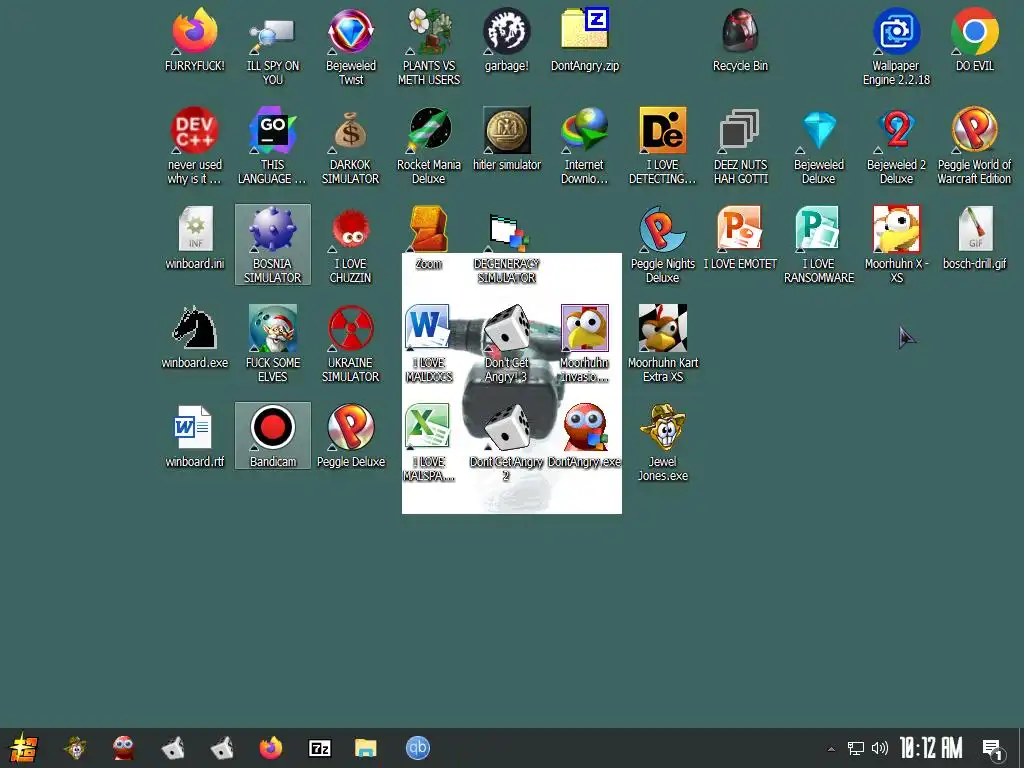Select the bosch-drill.gif file
Image resolution: width=1024 pixels, height=768 pixels.
pyautogui.click(x=974, y=237)
